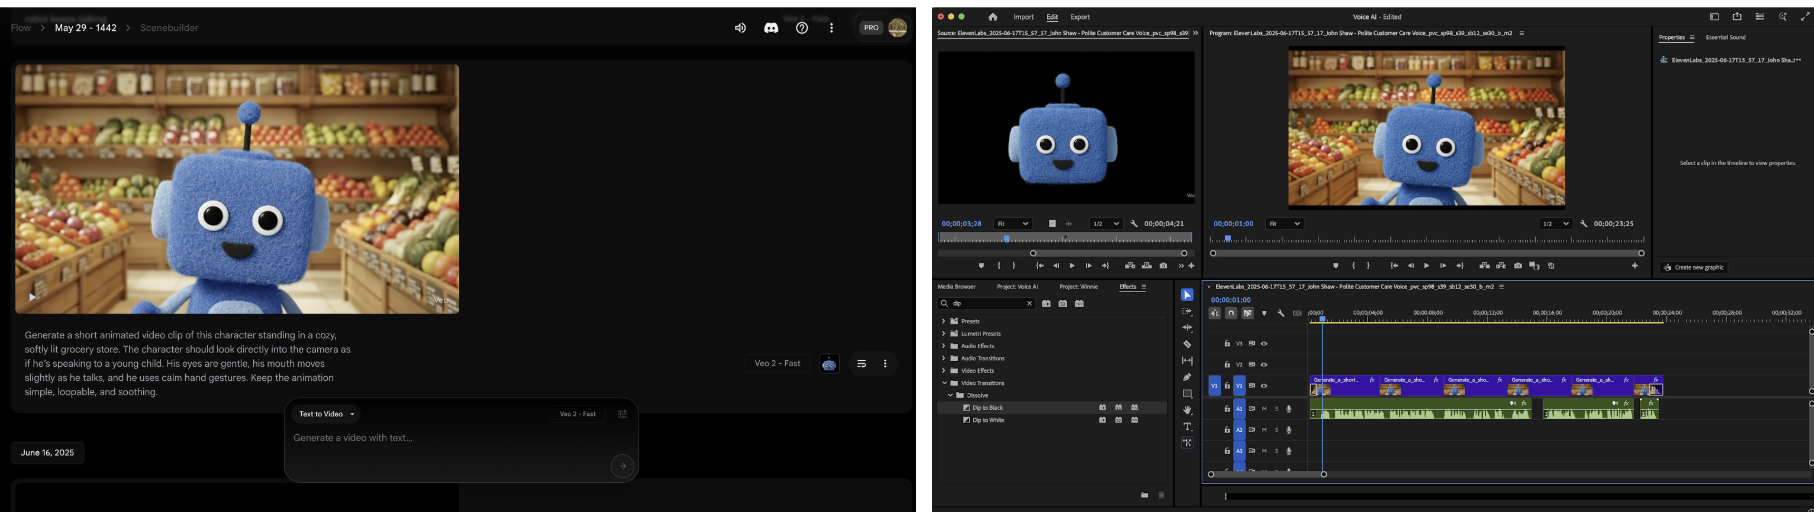Select the Selection tool in Premiere
The height and width of the screenshot is (512, 1814).
(x=1187, y=295)
